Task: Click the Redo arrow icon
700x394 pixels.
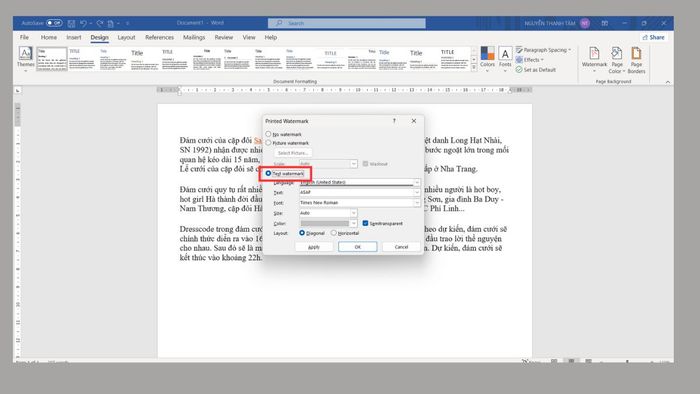Action: tap(100, 23)
